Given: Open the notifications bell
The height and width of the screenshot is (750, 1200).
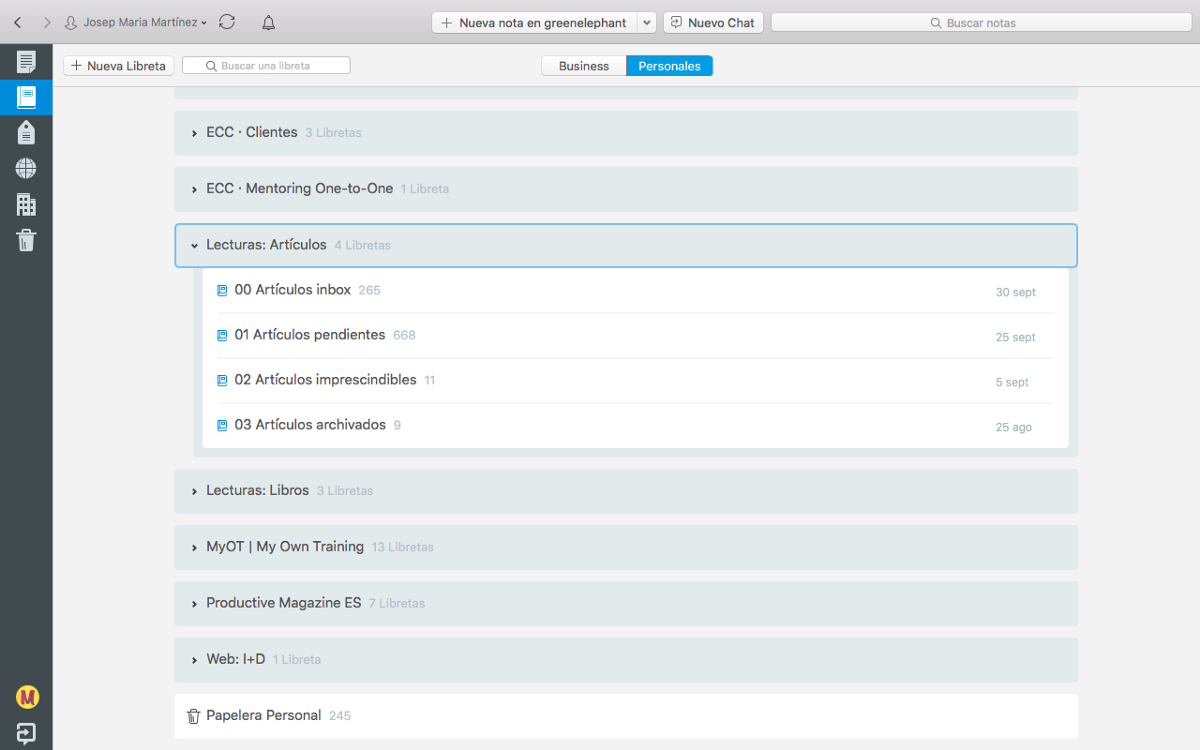Looking at the screenshot, I should 268,22.
